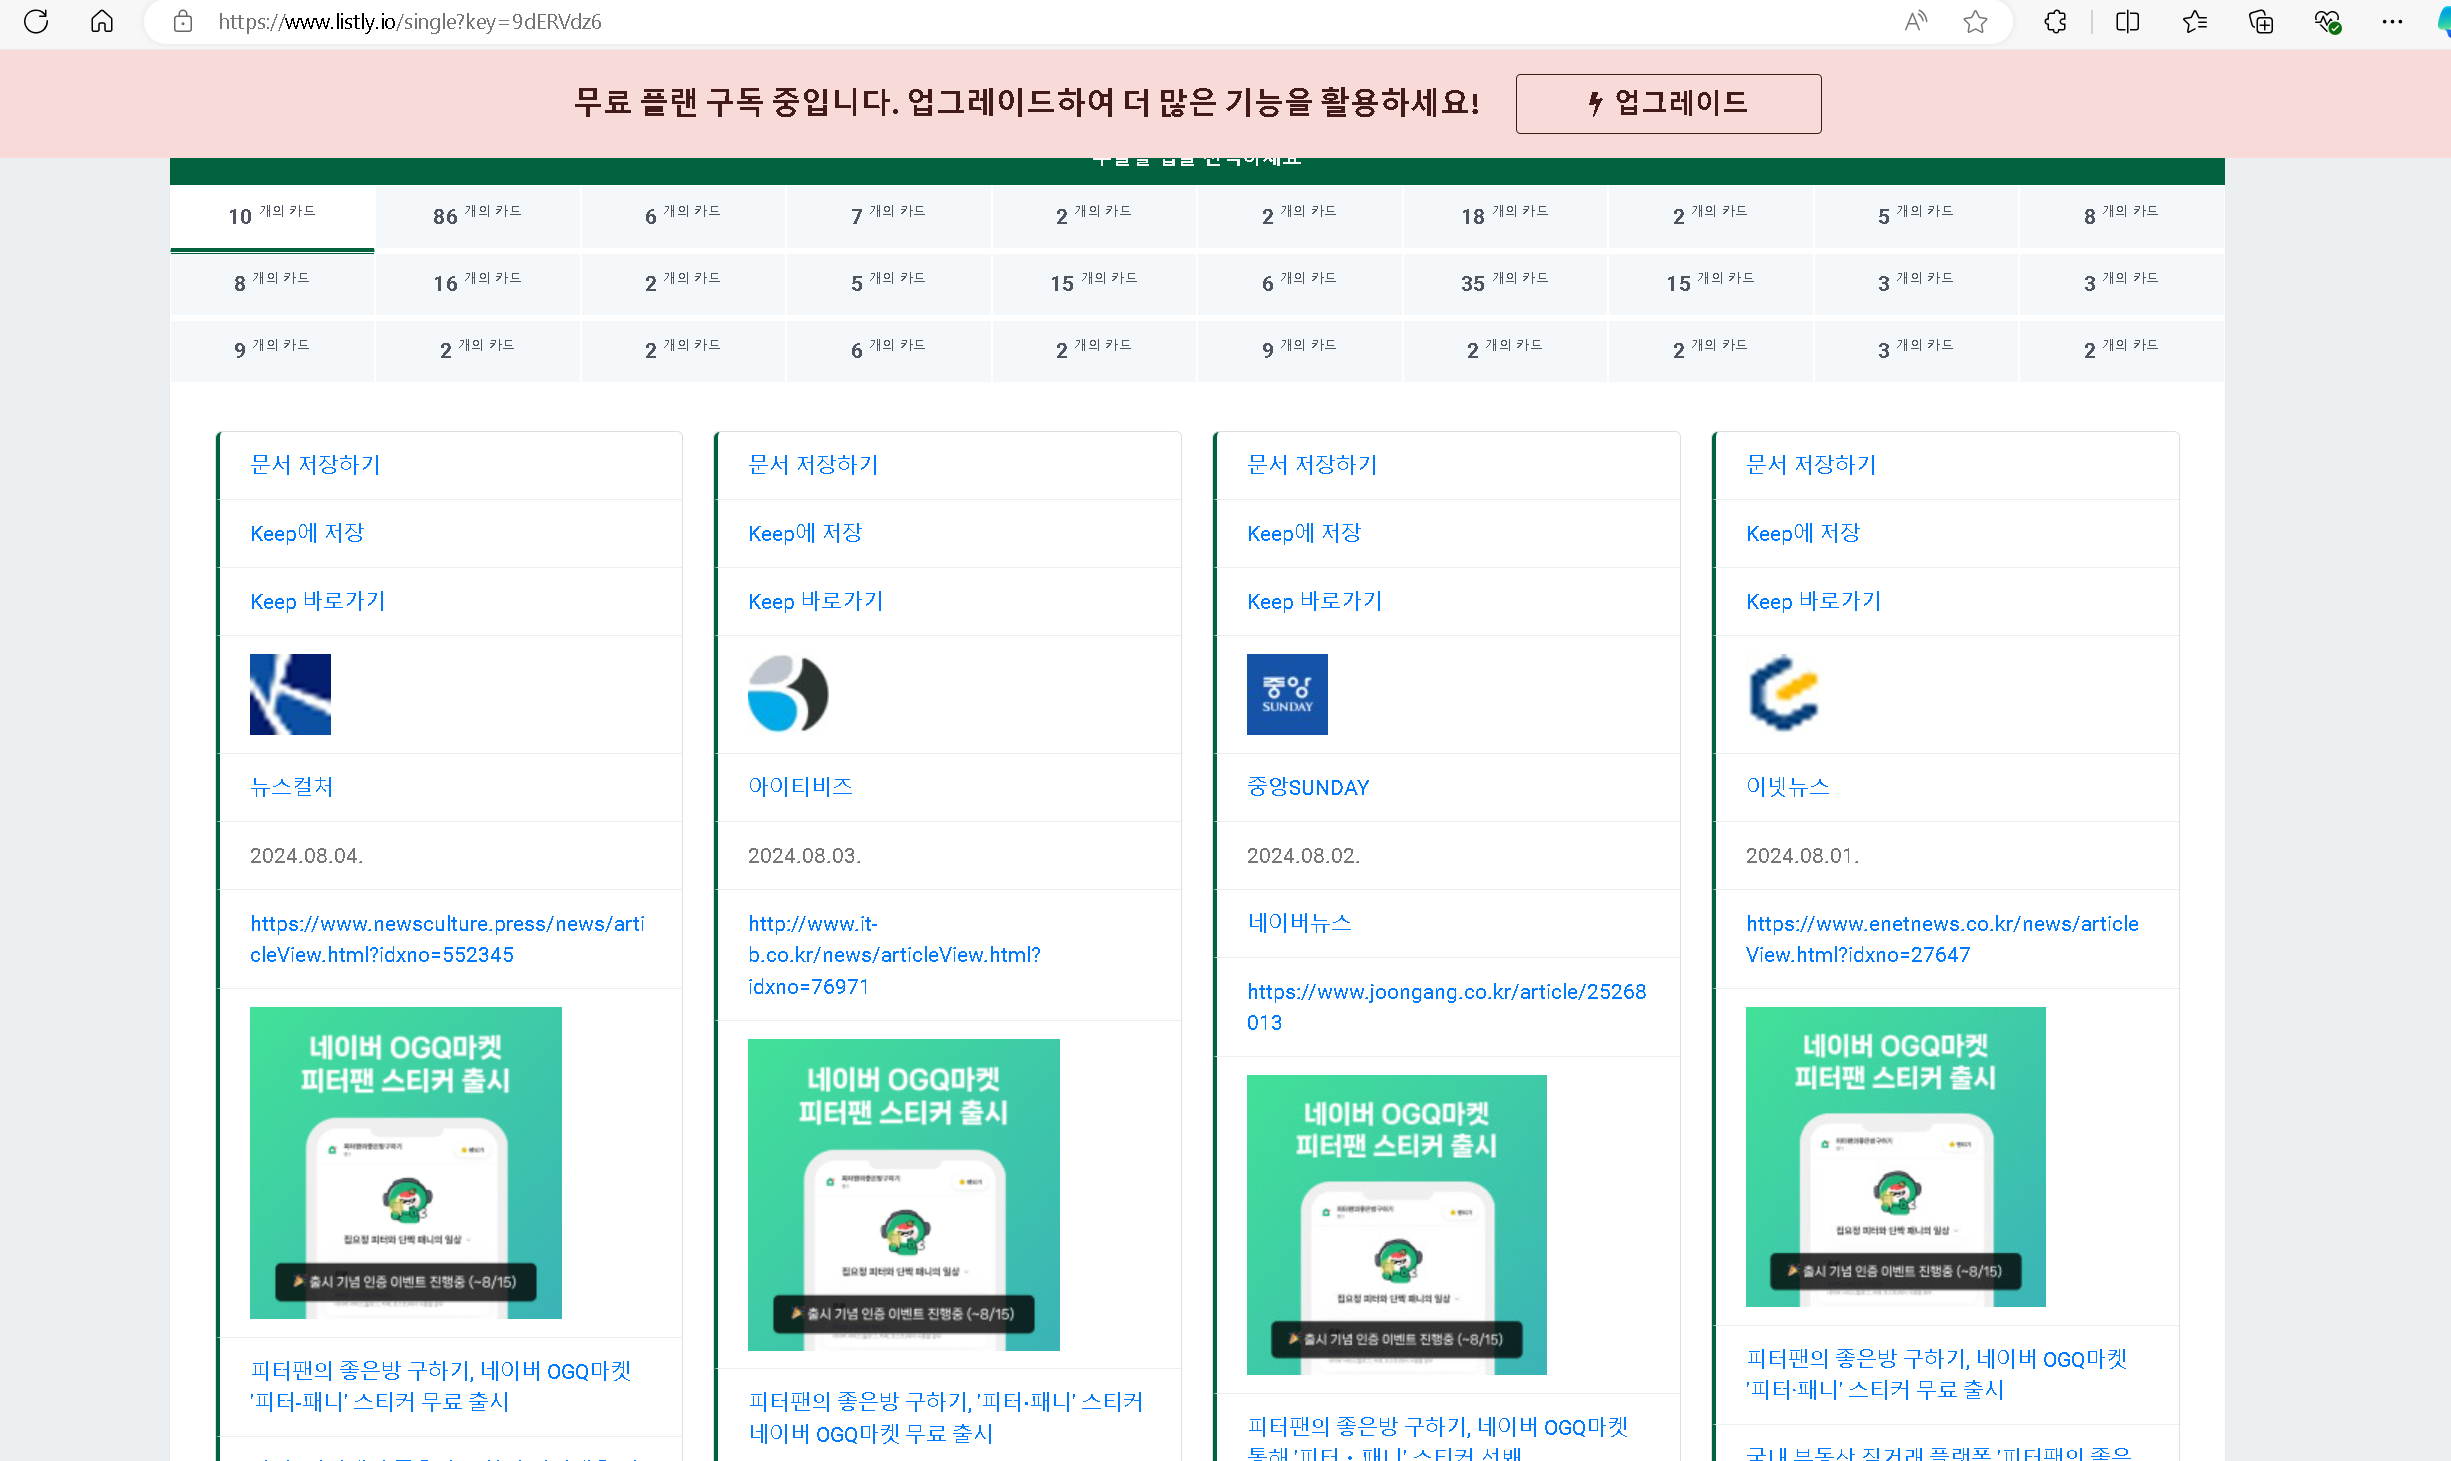Click the OGQ마켓 sticker image in 이넷뉴스 card
2451x1461 pixels.
(1896, 1157)
